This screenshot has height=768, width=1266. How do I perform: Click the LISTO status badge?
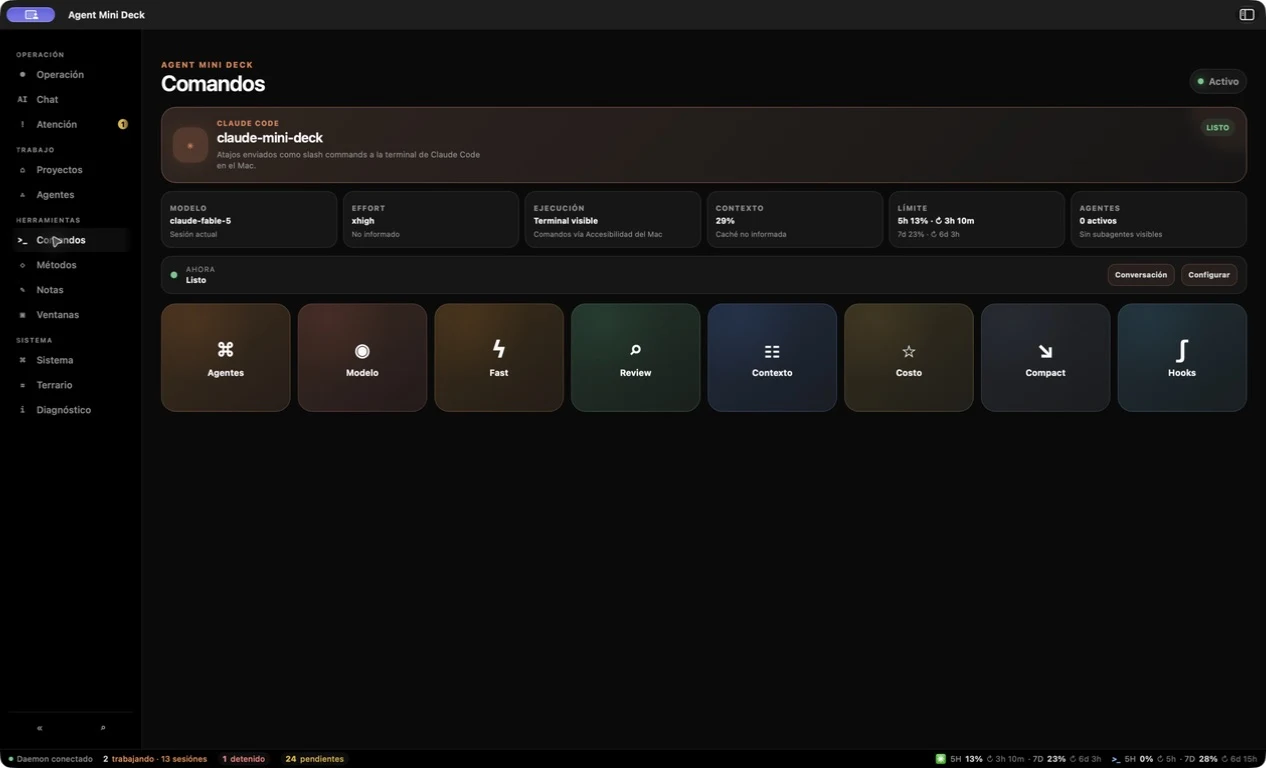1217,128
